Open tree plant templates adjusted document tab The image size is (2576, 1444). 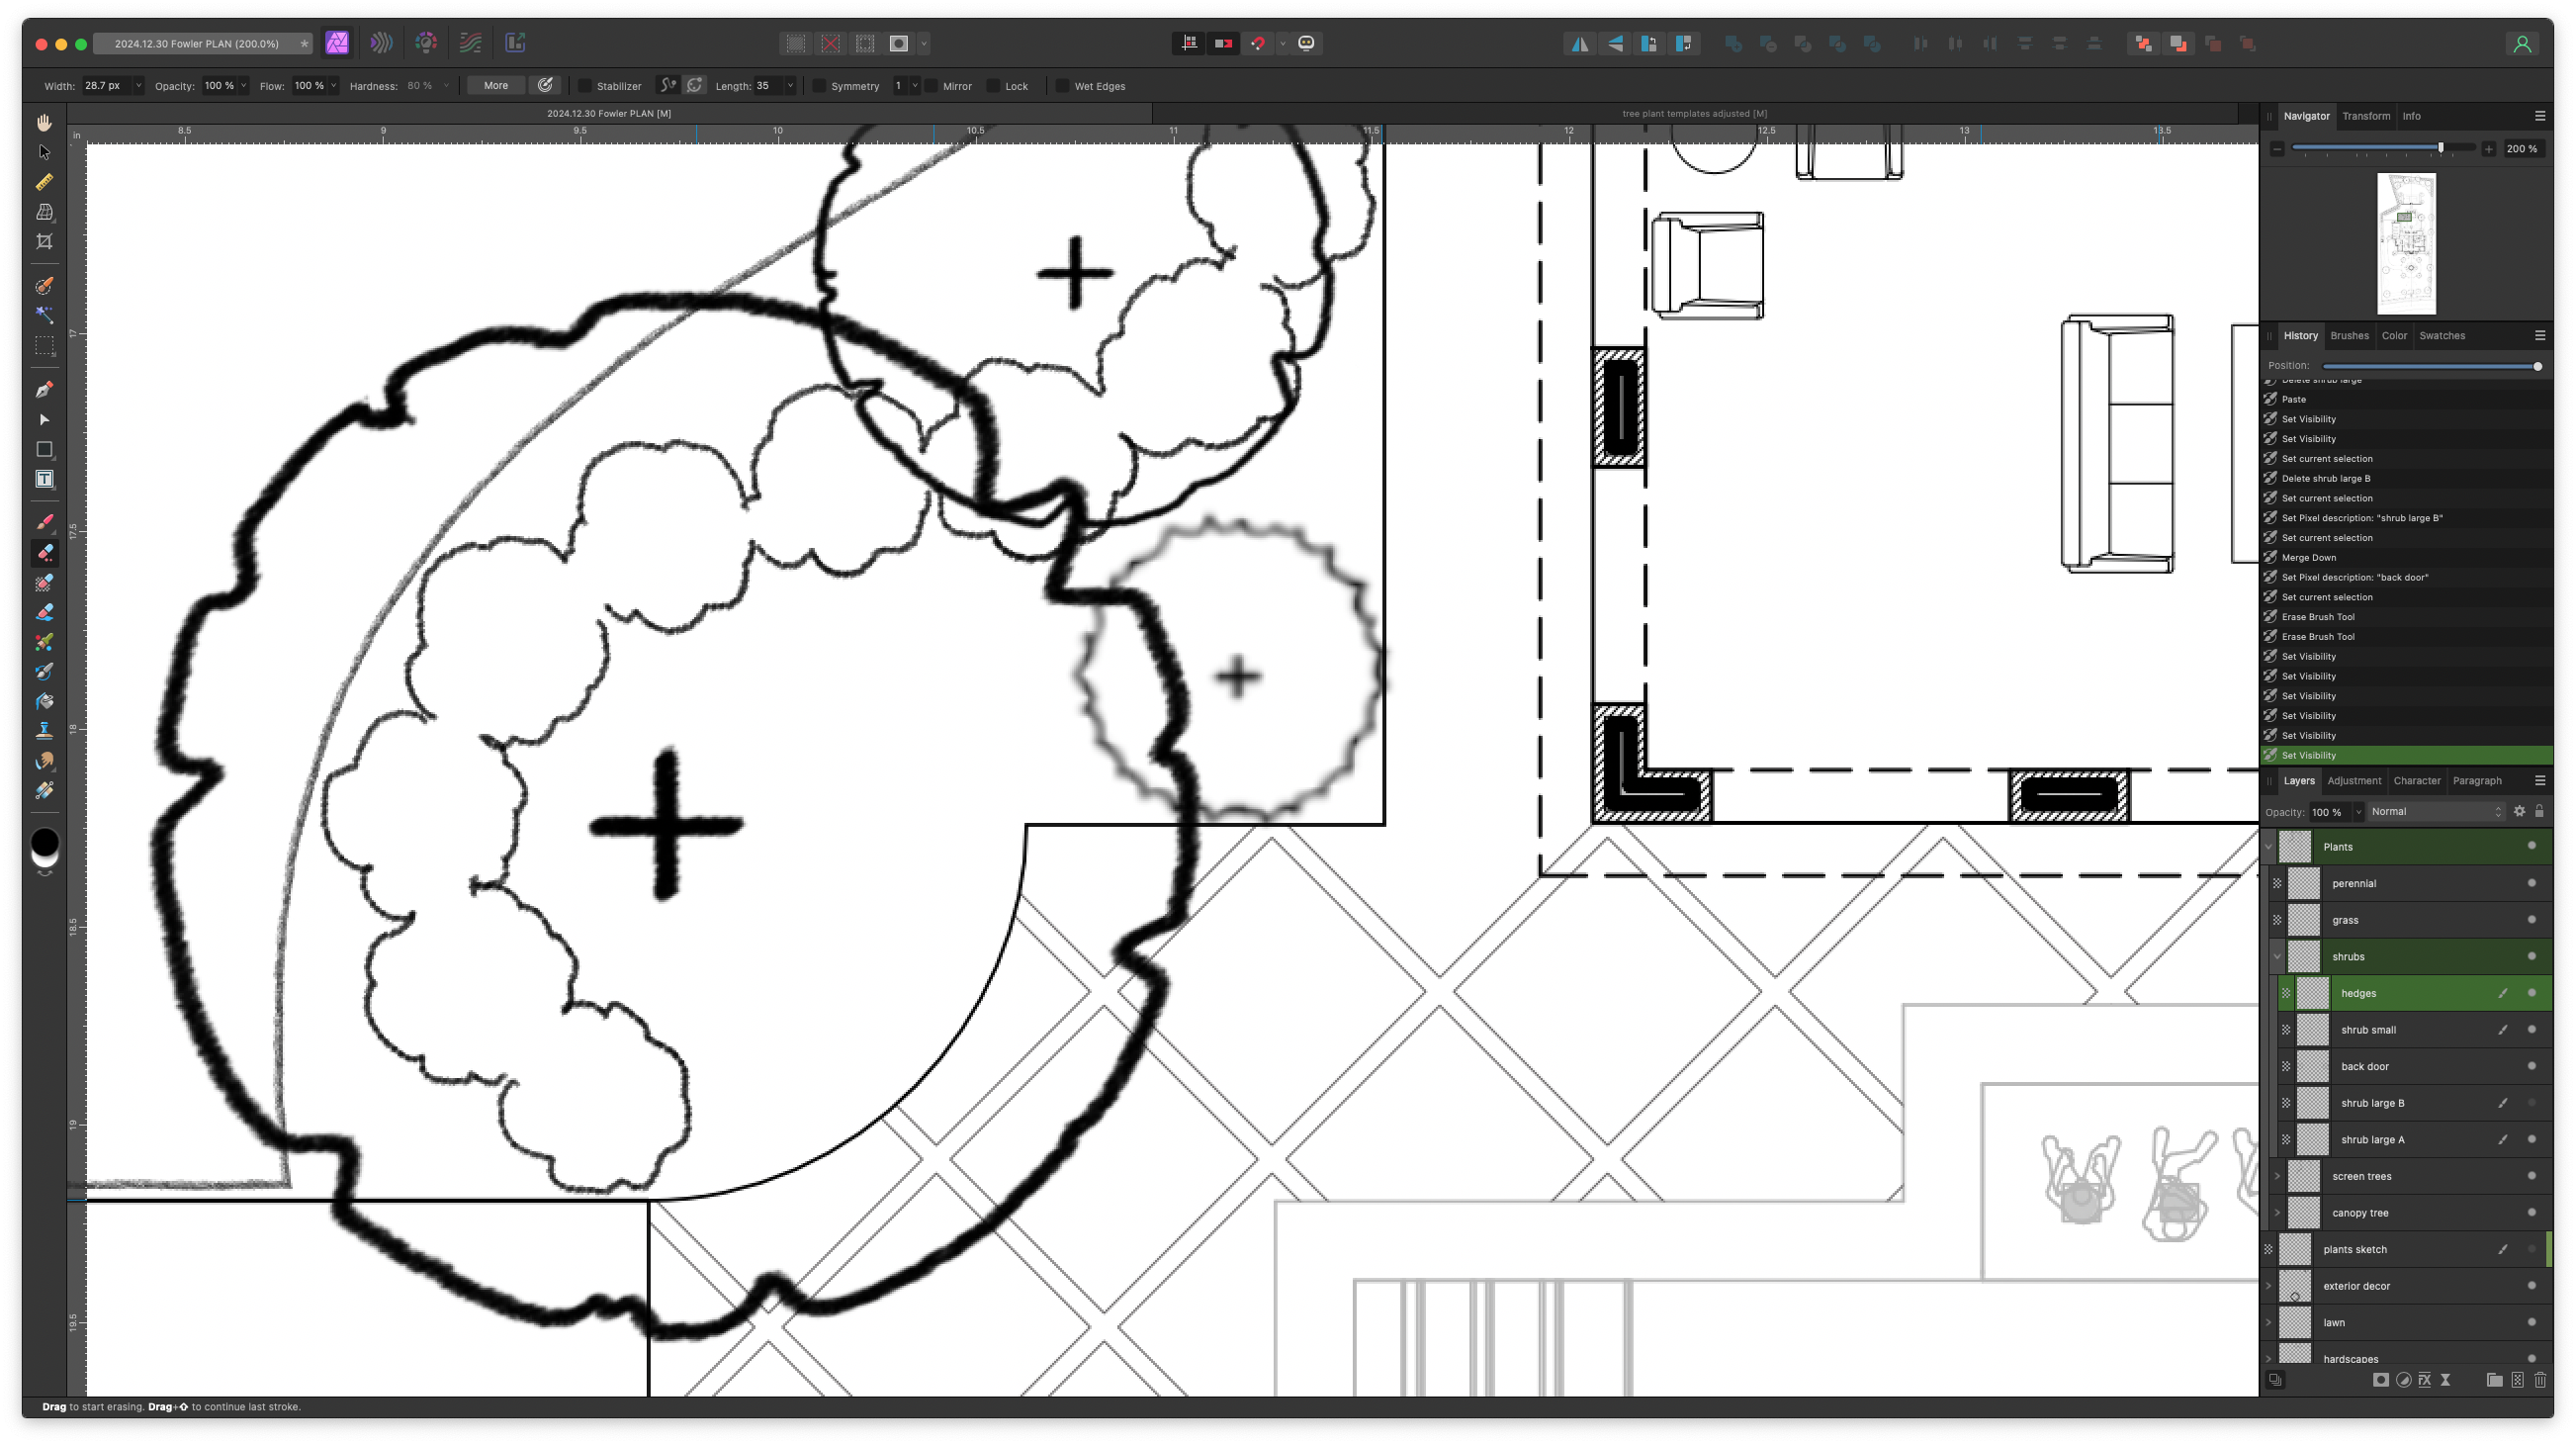click(x=1694, y=113)
